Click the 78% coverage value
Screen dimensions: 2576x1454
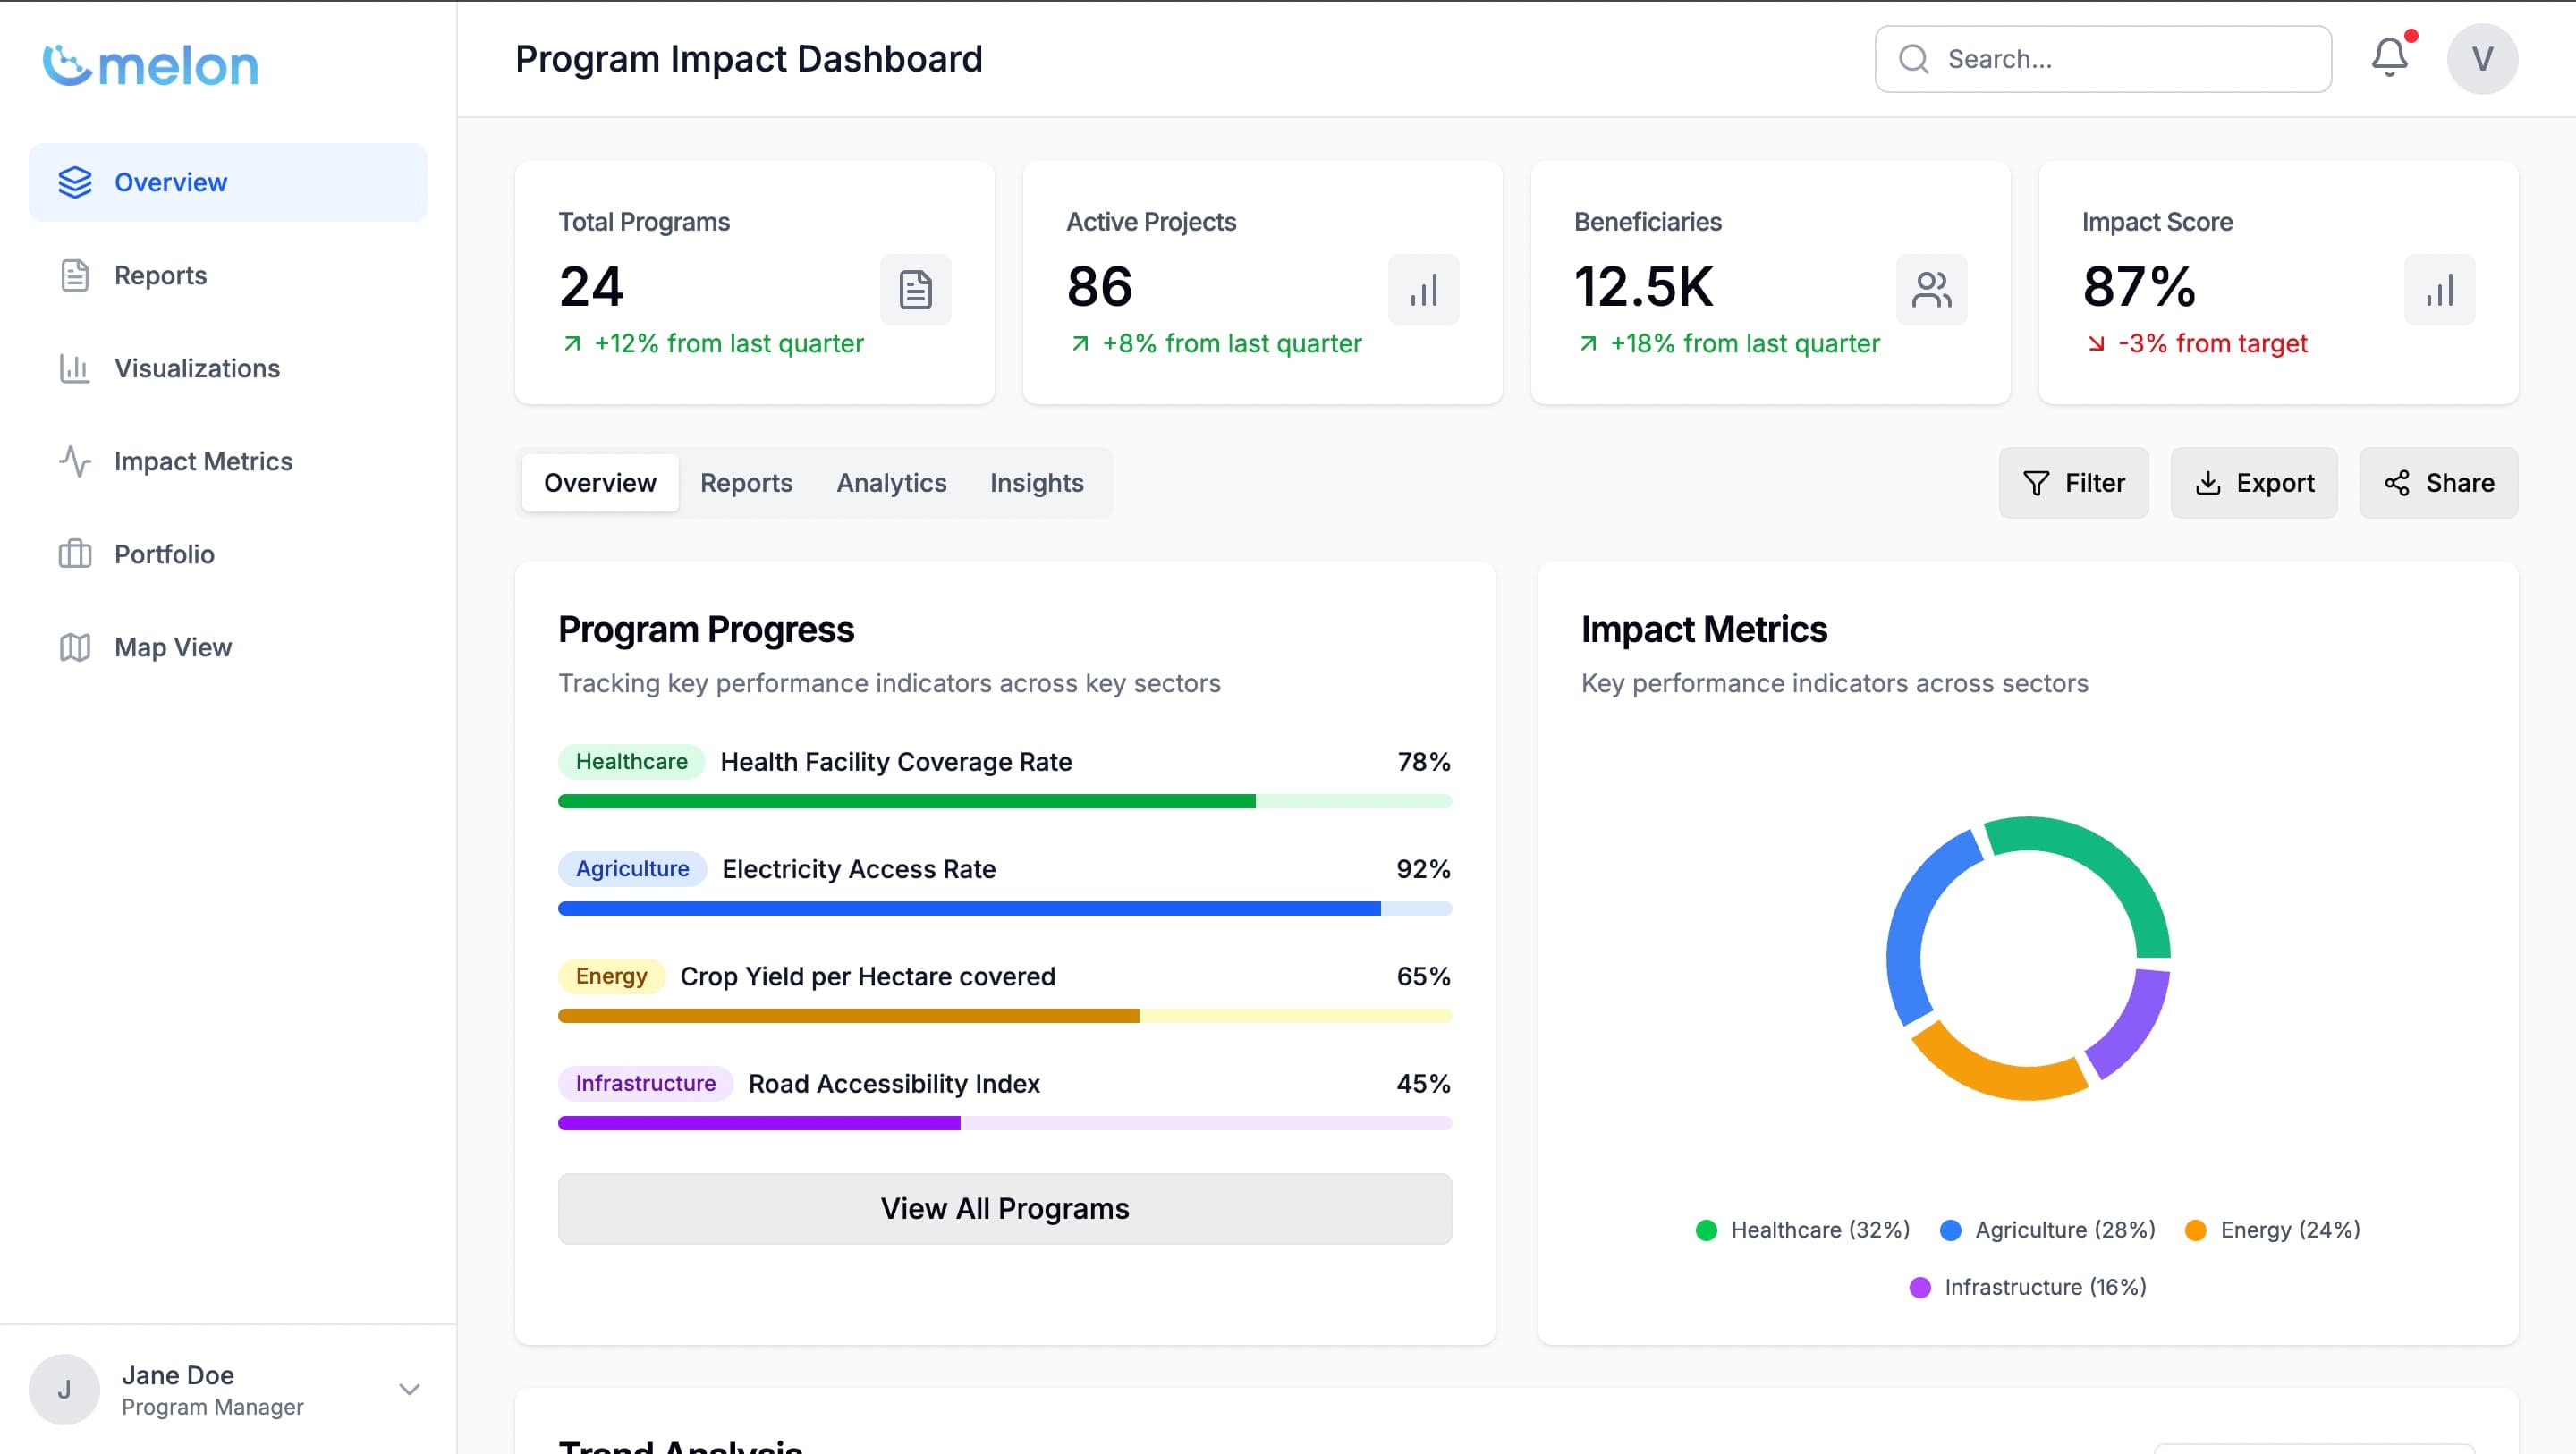[x=1423, y=762]
